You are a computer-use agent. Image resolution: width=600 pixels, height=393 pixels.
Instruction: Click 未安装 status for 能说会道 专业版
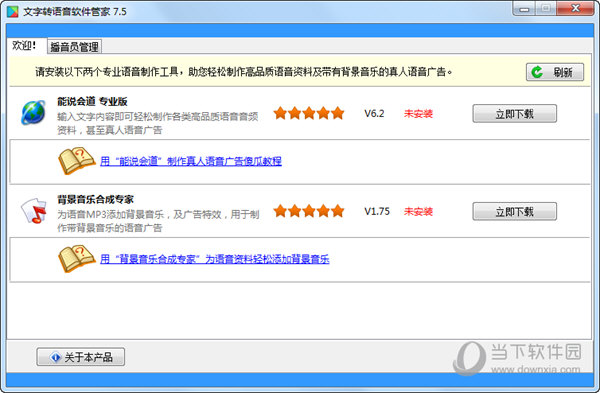pos(418,114)
